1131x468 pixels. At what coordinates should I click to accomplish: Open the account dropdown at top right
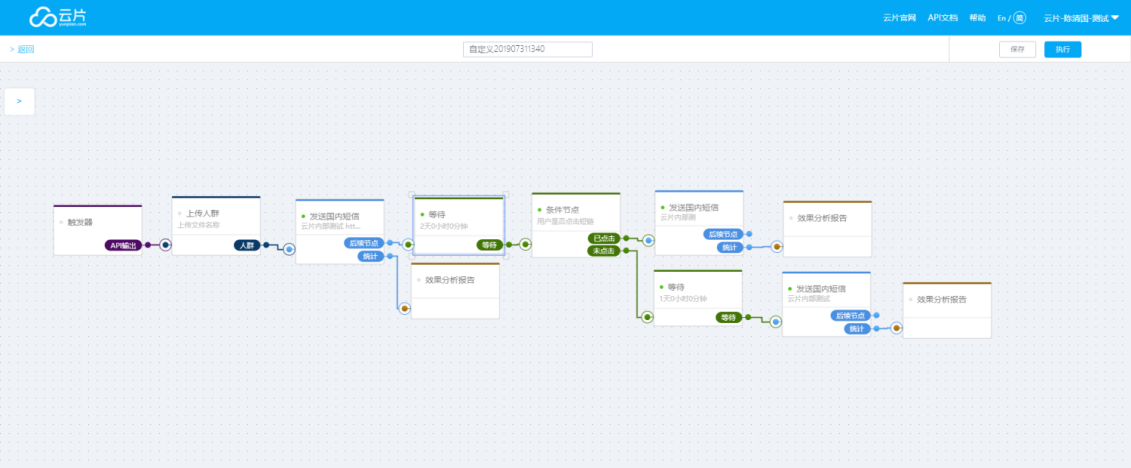click(1081, 18)
